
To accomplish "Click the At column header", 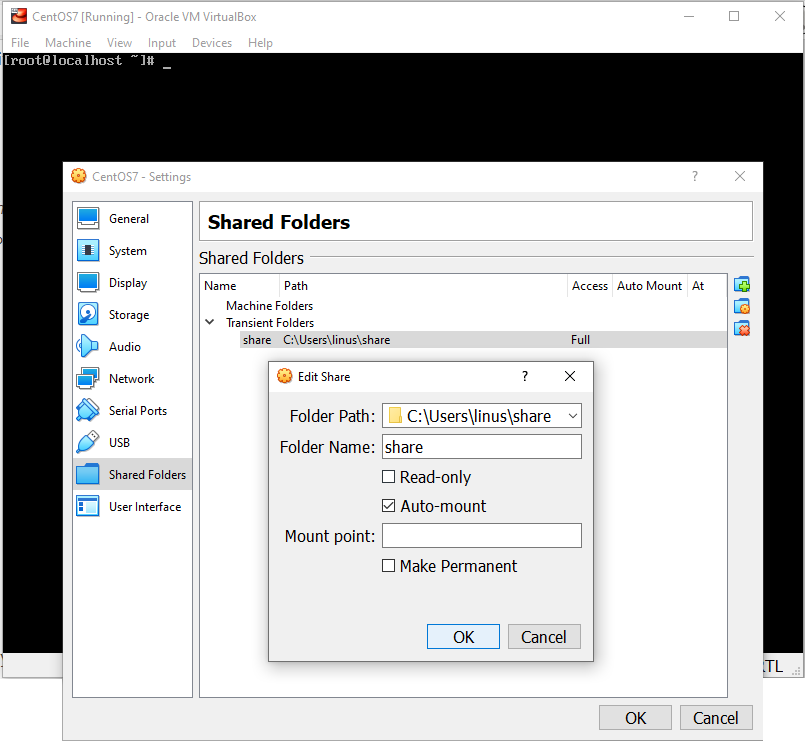I will pyautogui.click(x=706, y=286).
